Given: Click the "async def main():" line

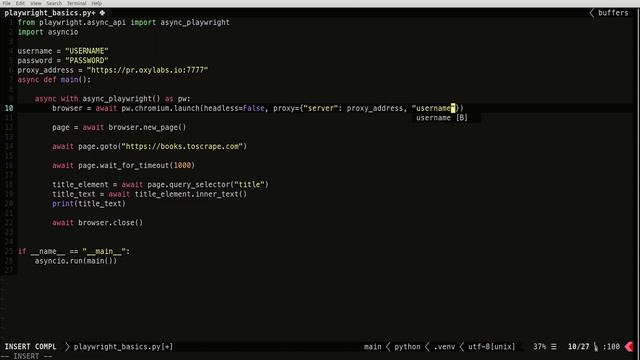Looking at the screenshot, I should 54,80.
